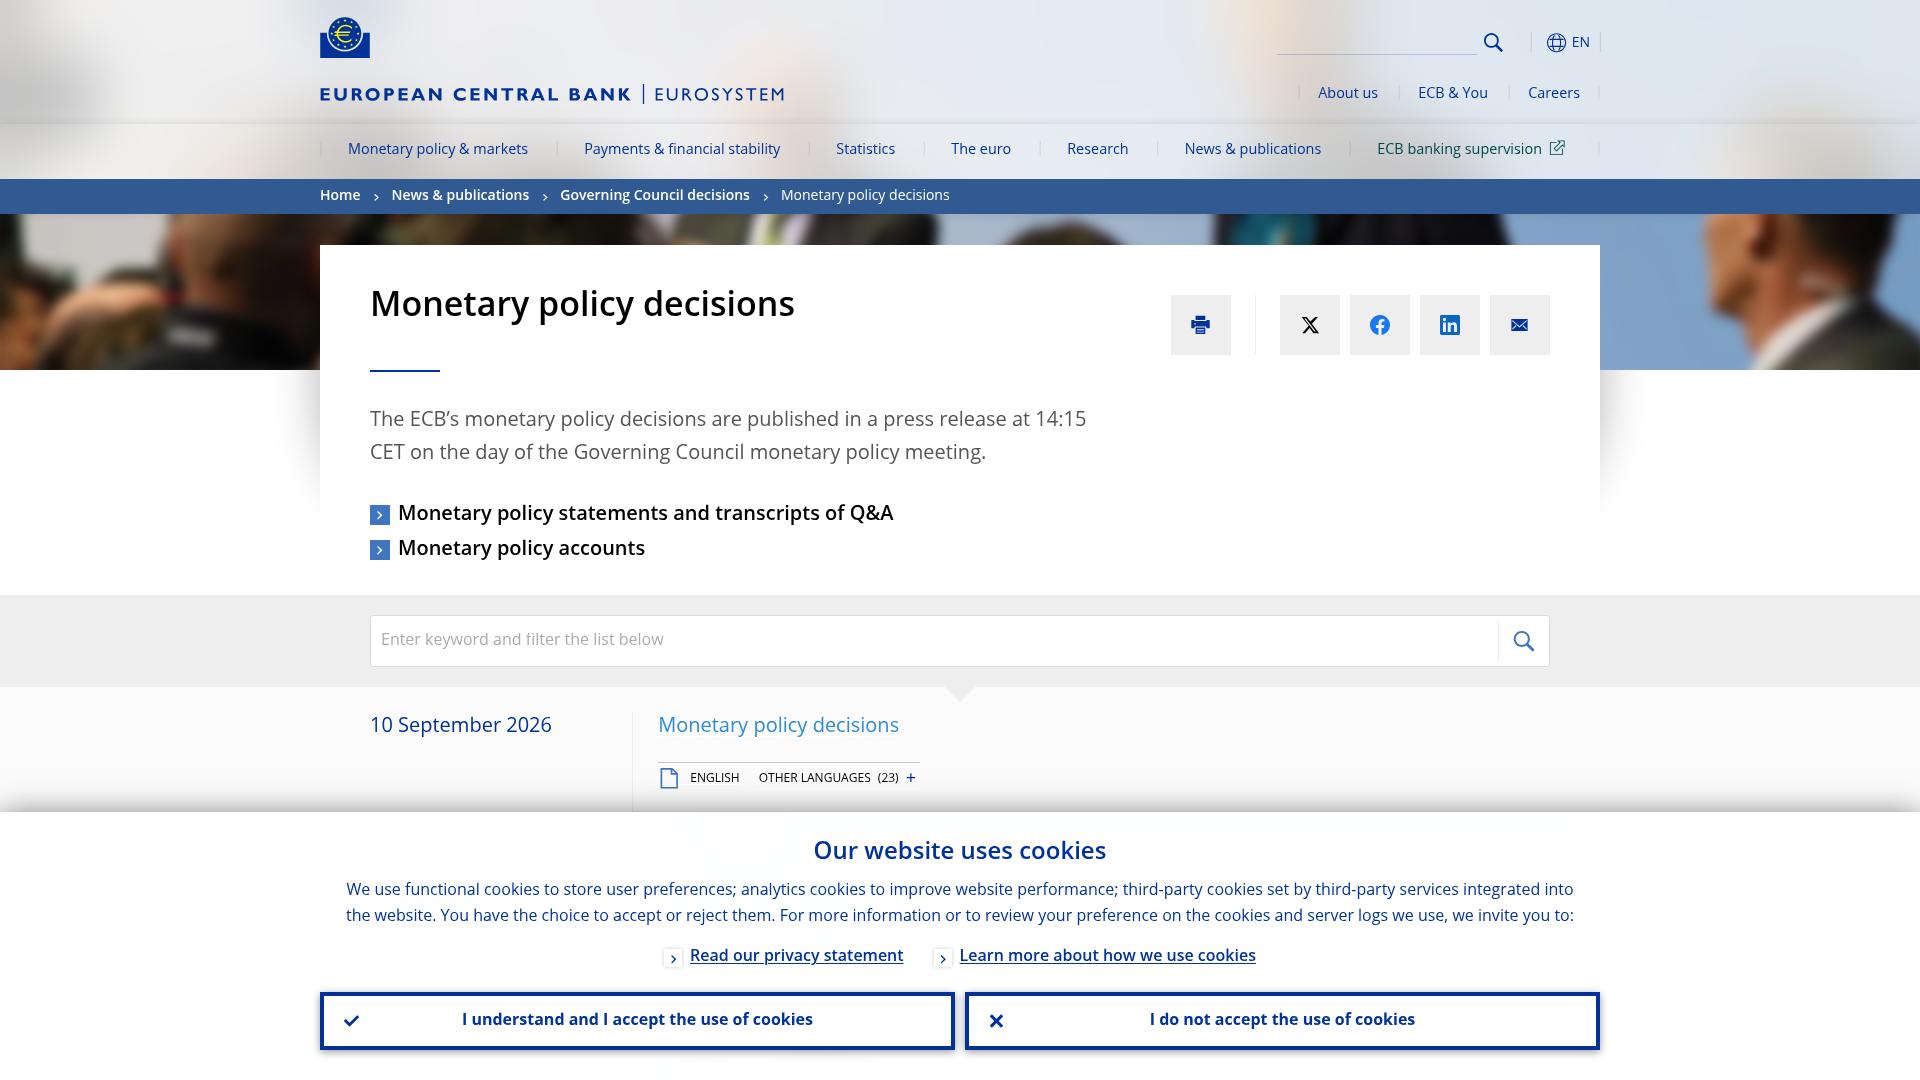Image resolution: width=1920 pixels, height=1080 pixels.
Task: Click News & publications breadcrumb
Action: (460, 195)
